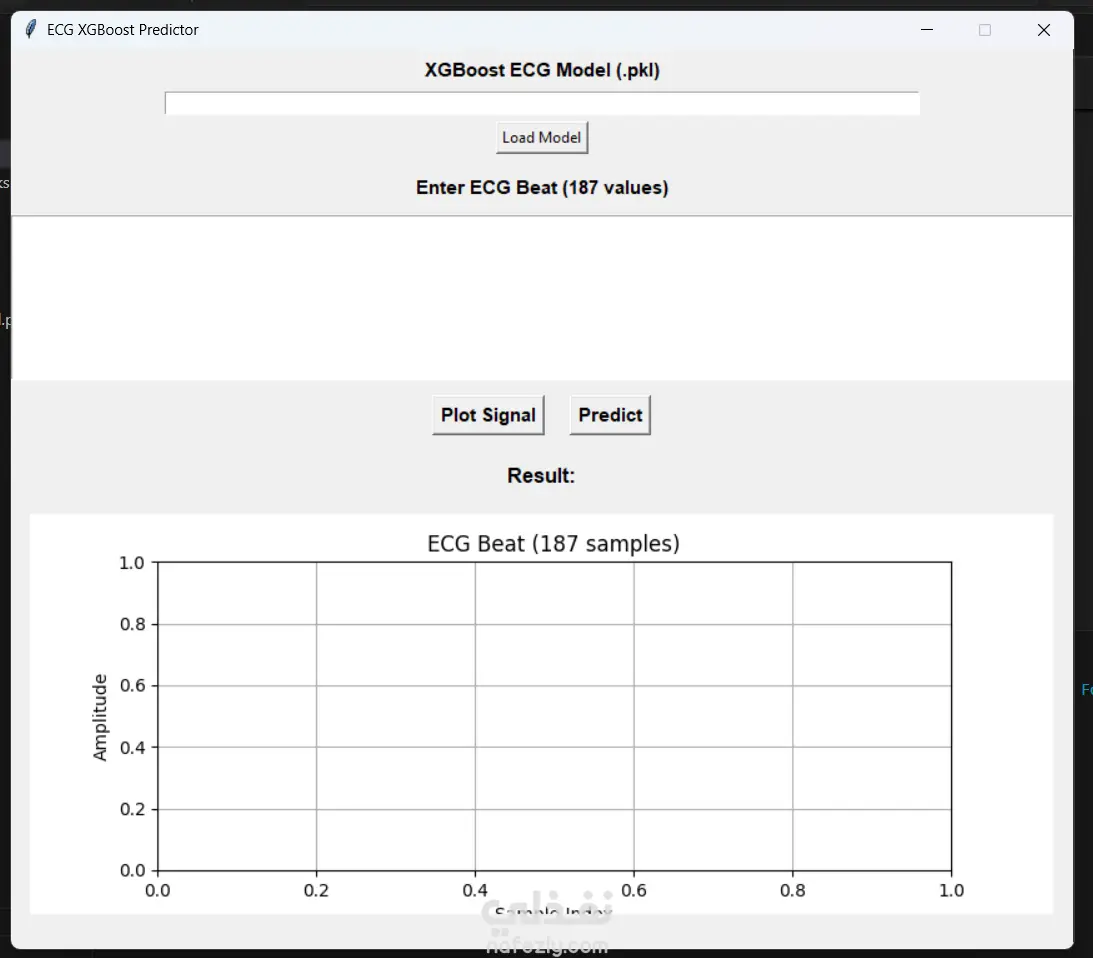Click the "XGBoost ECG Model (.pkl)" heading
This screenshot has width=1093, height=958.
tap(542, 70)
